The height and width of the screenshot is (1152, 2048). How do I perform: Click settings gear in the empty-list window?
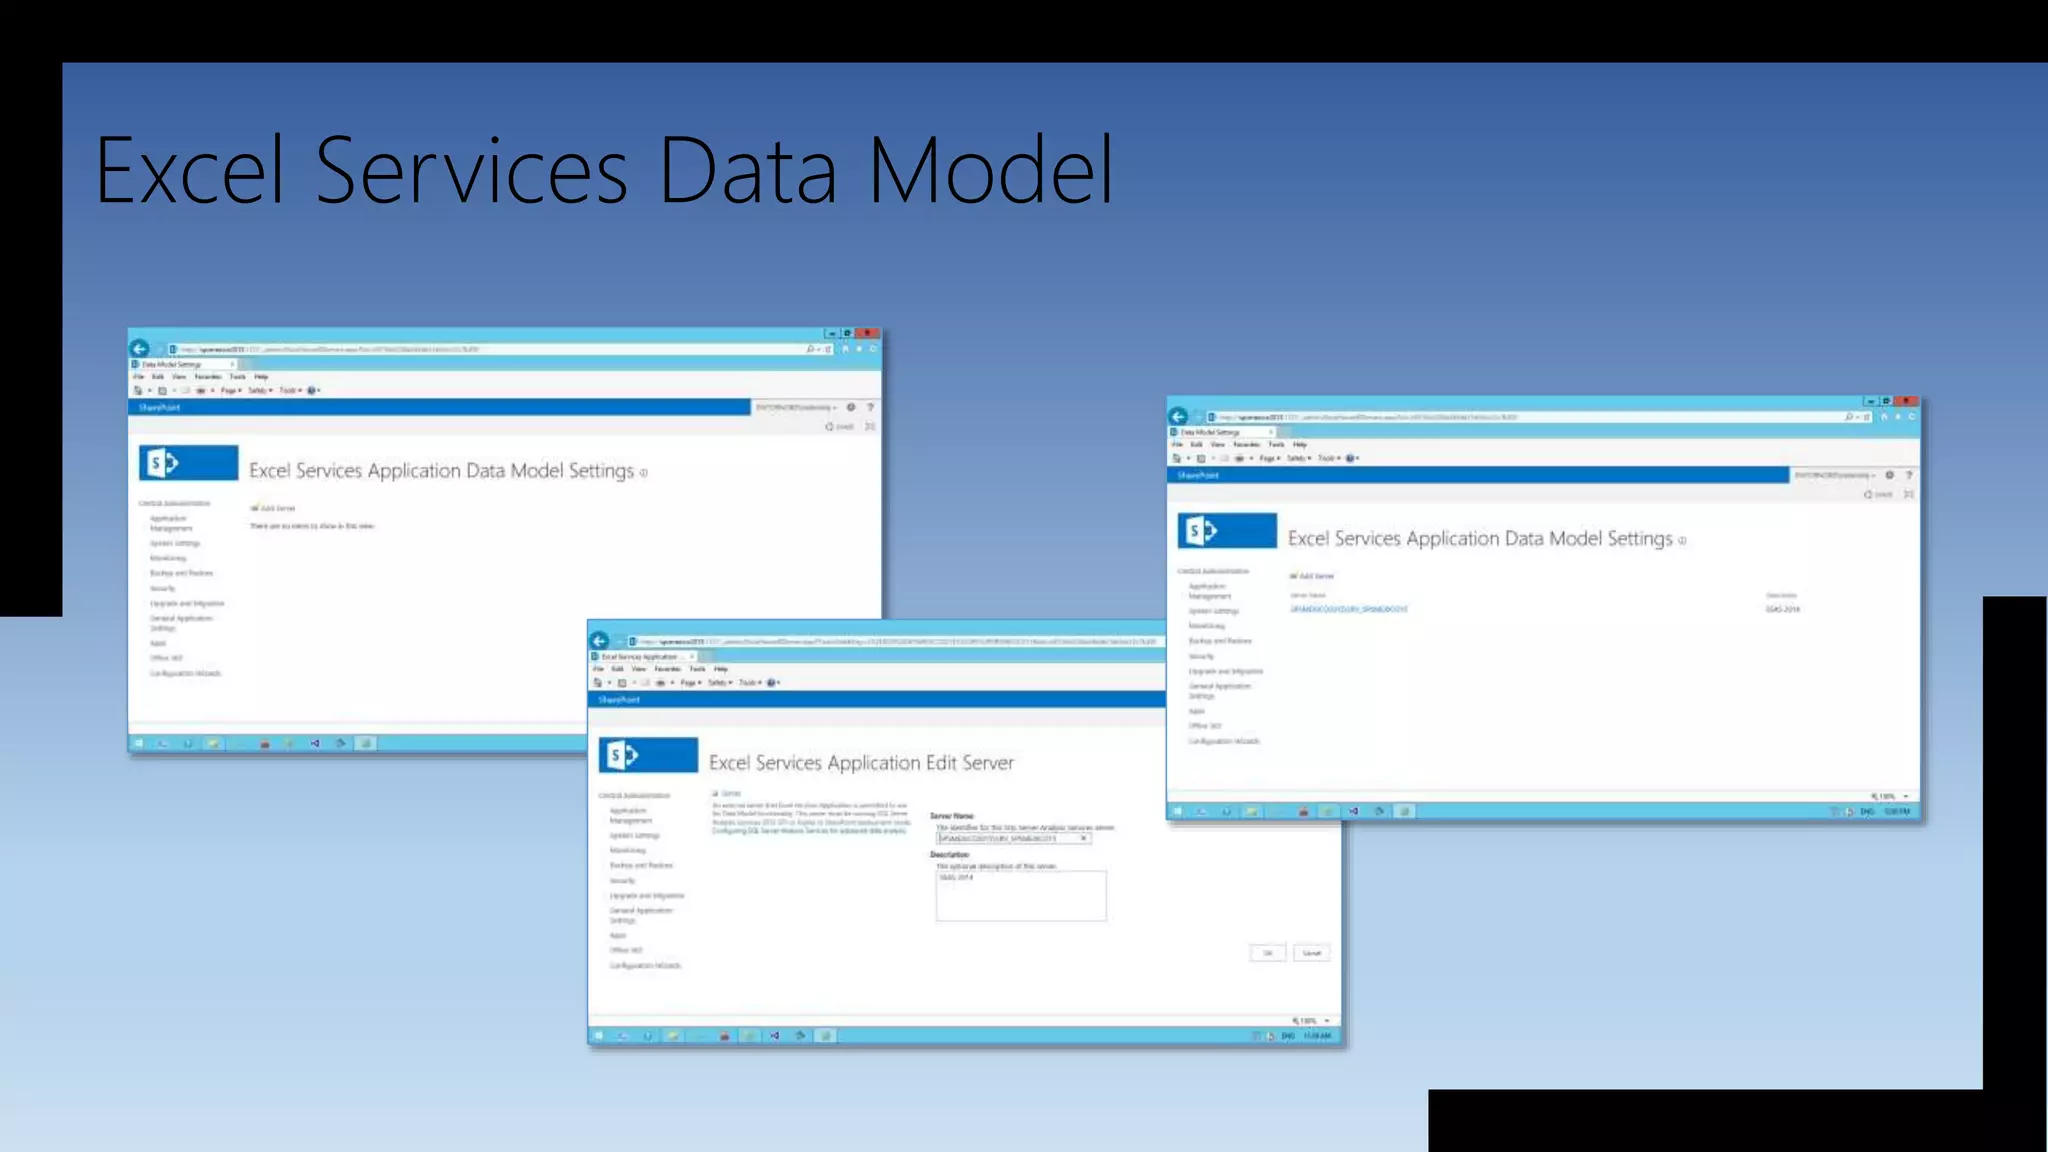[x=851, y=407]
